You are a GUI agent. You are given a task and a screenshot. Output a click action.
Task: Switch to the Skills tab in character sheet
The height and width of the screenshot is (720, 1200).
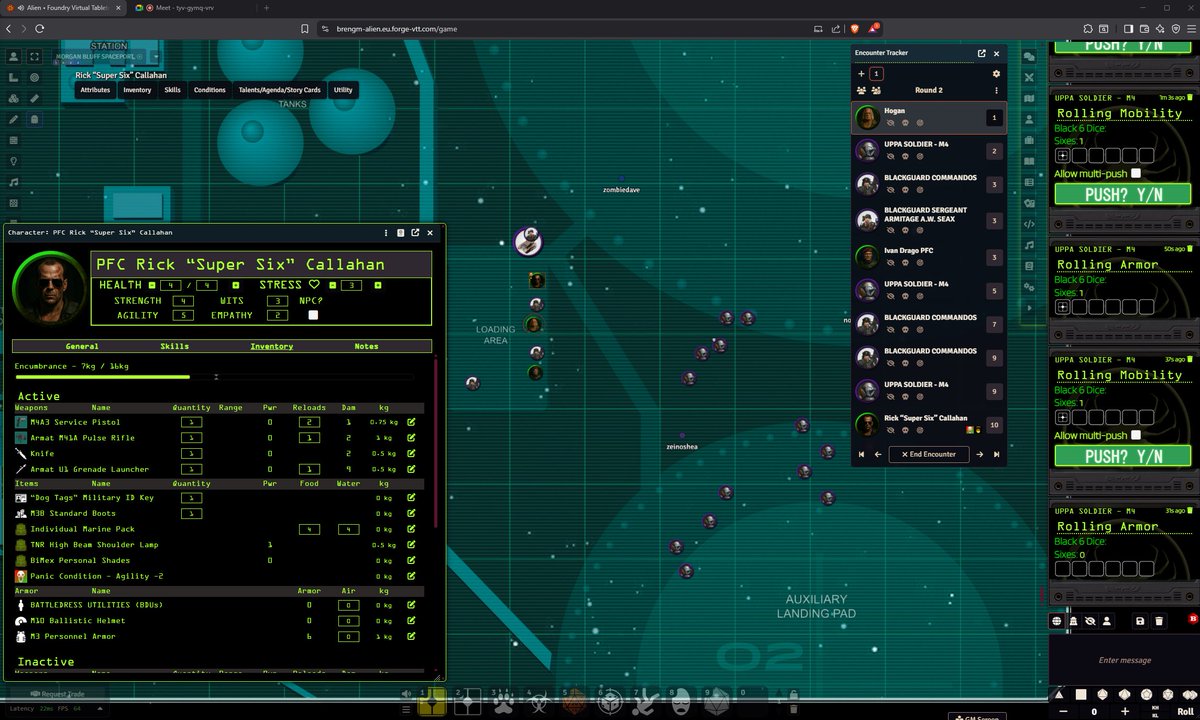(174, 346)
